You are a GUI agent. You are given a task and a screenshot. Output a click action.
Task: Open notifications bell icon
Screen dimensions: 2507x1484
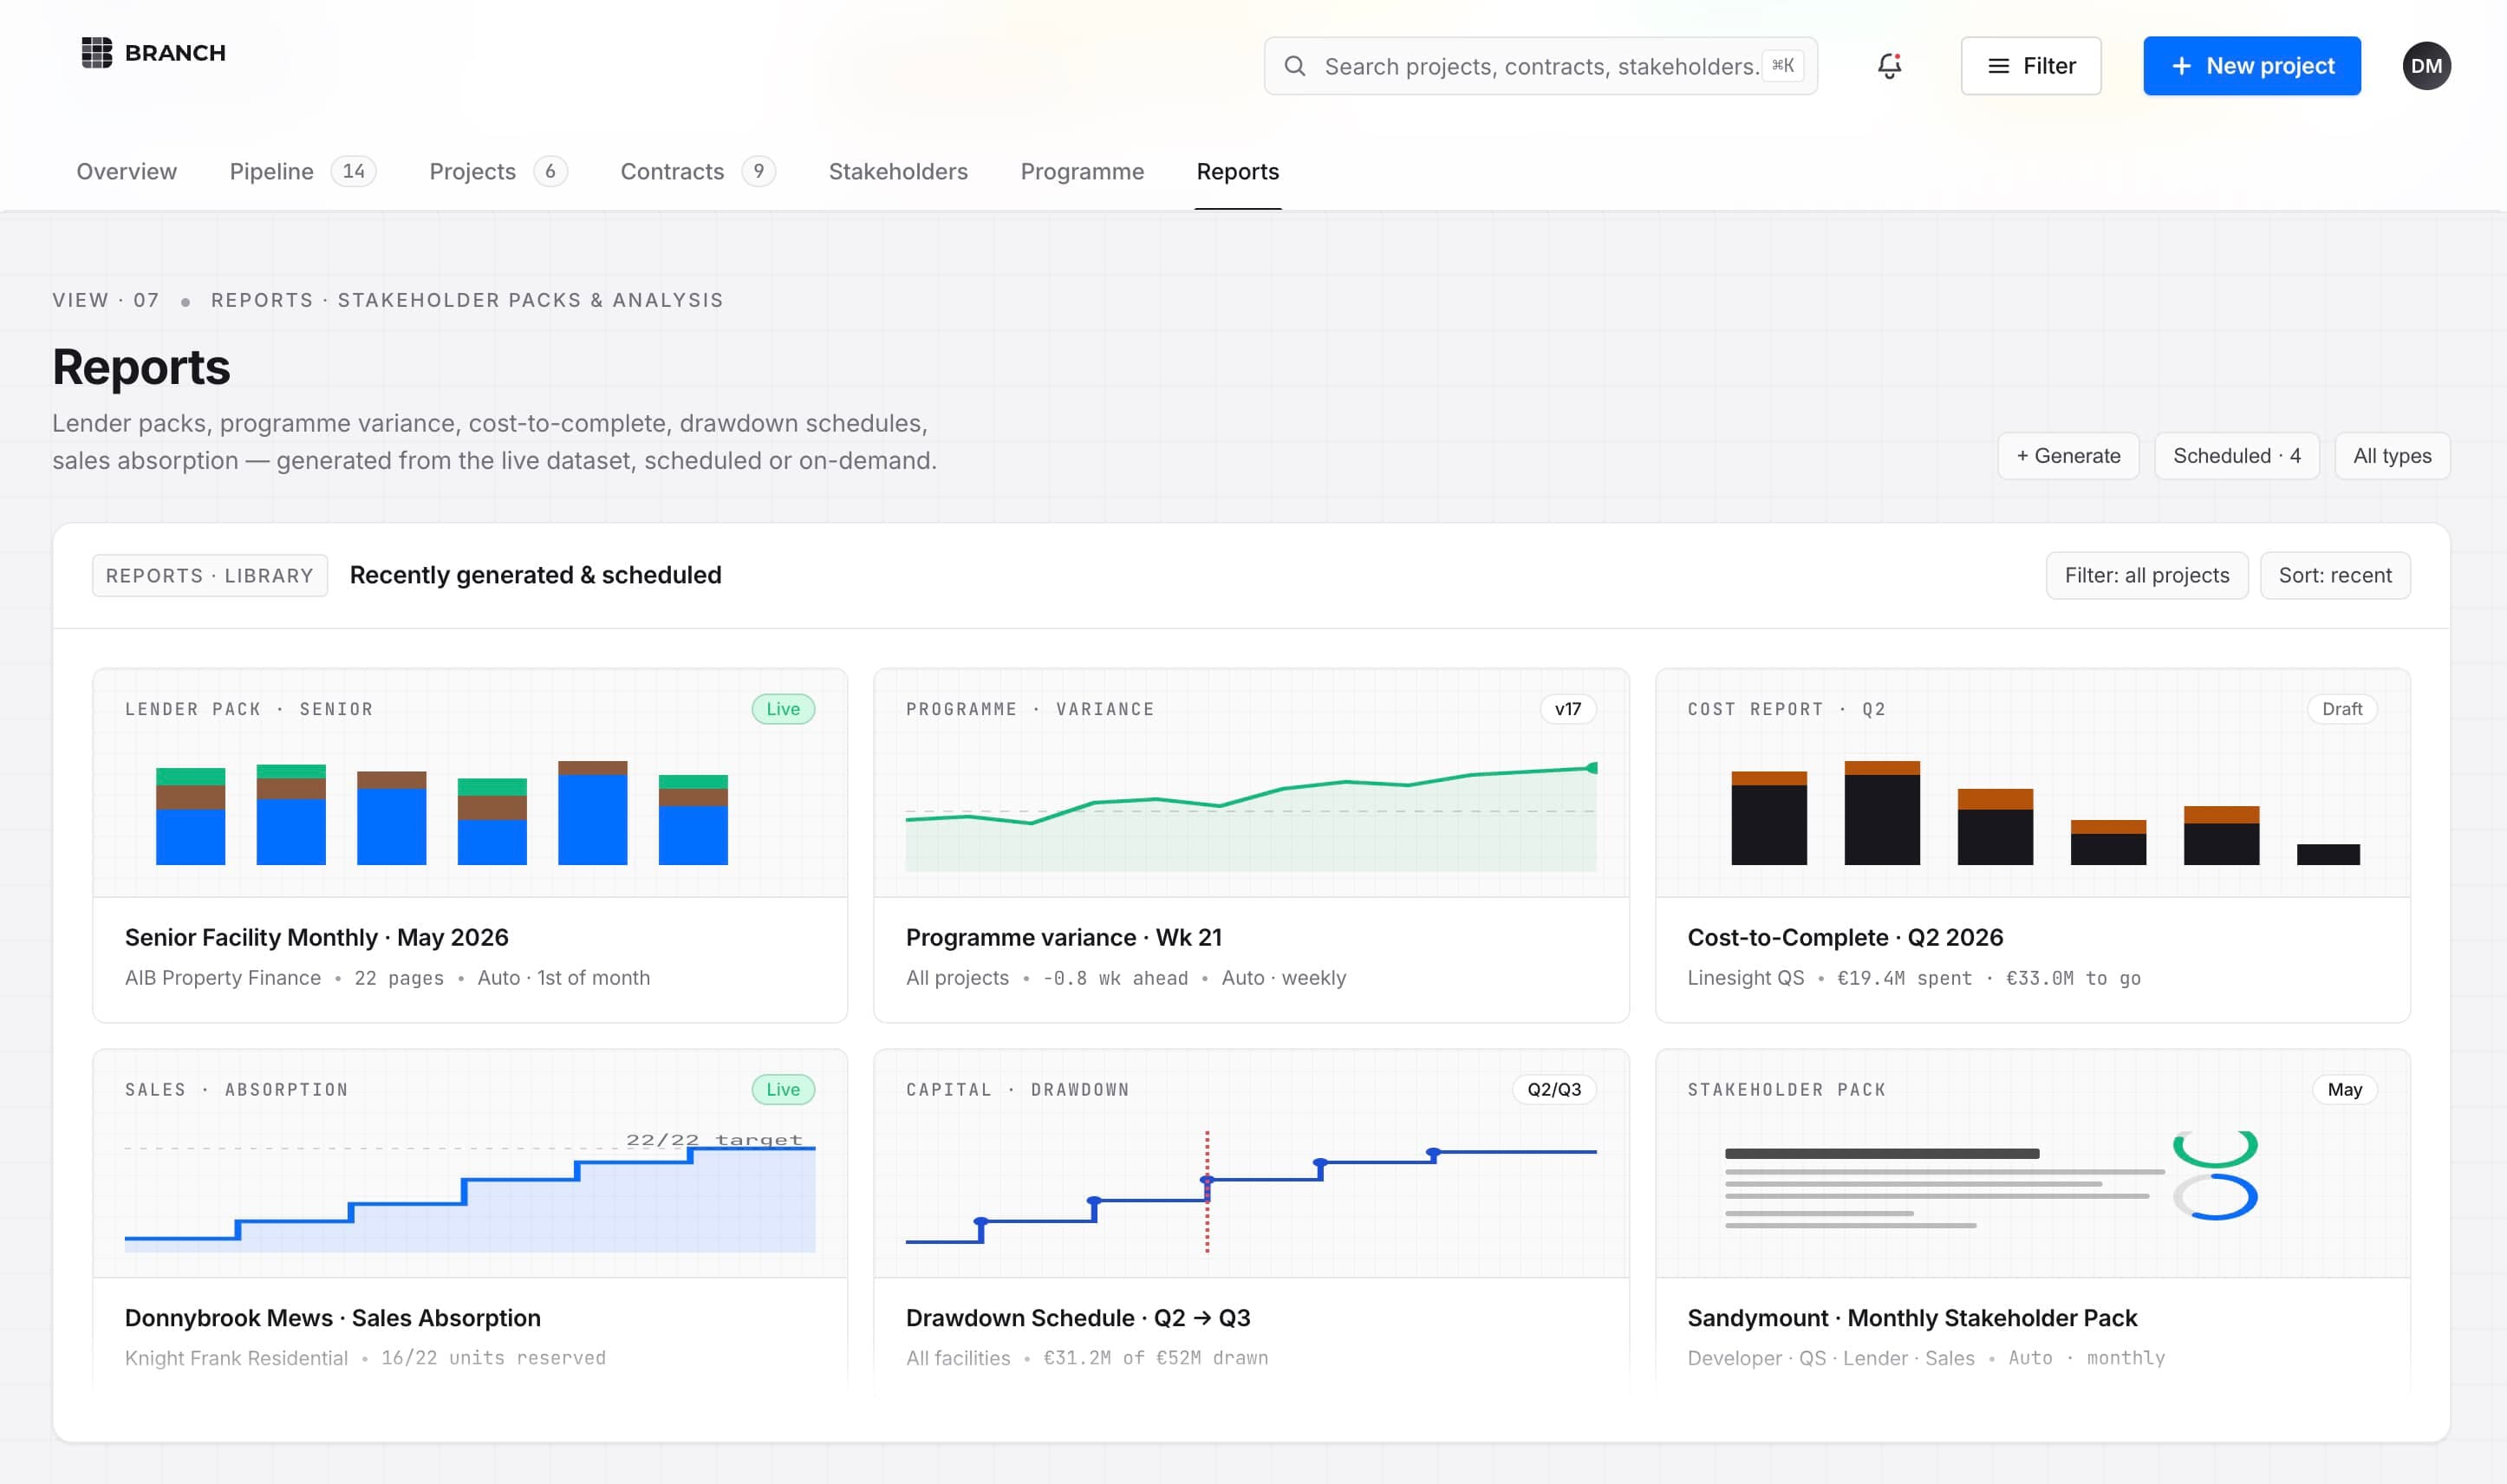click(1888, 66)
